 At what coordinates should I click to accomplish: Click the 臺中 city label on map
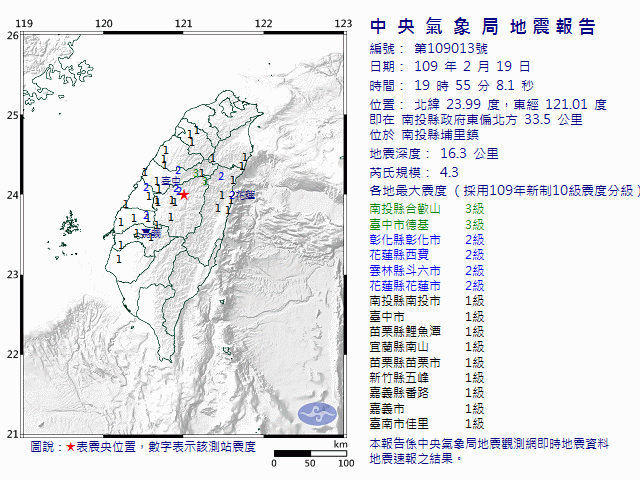(171, 181)
